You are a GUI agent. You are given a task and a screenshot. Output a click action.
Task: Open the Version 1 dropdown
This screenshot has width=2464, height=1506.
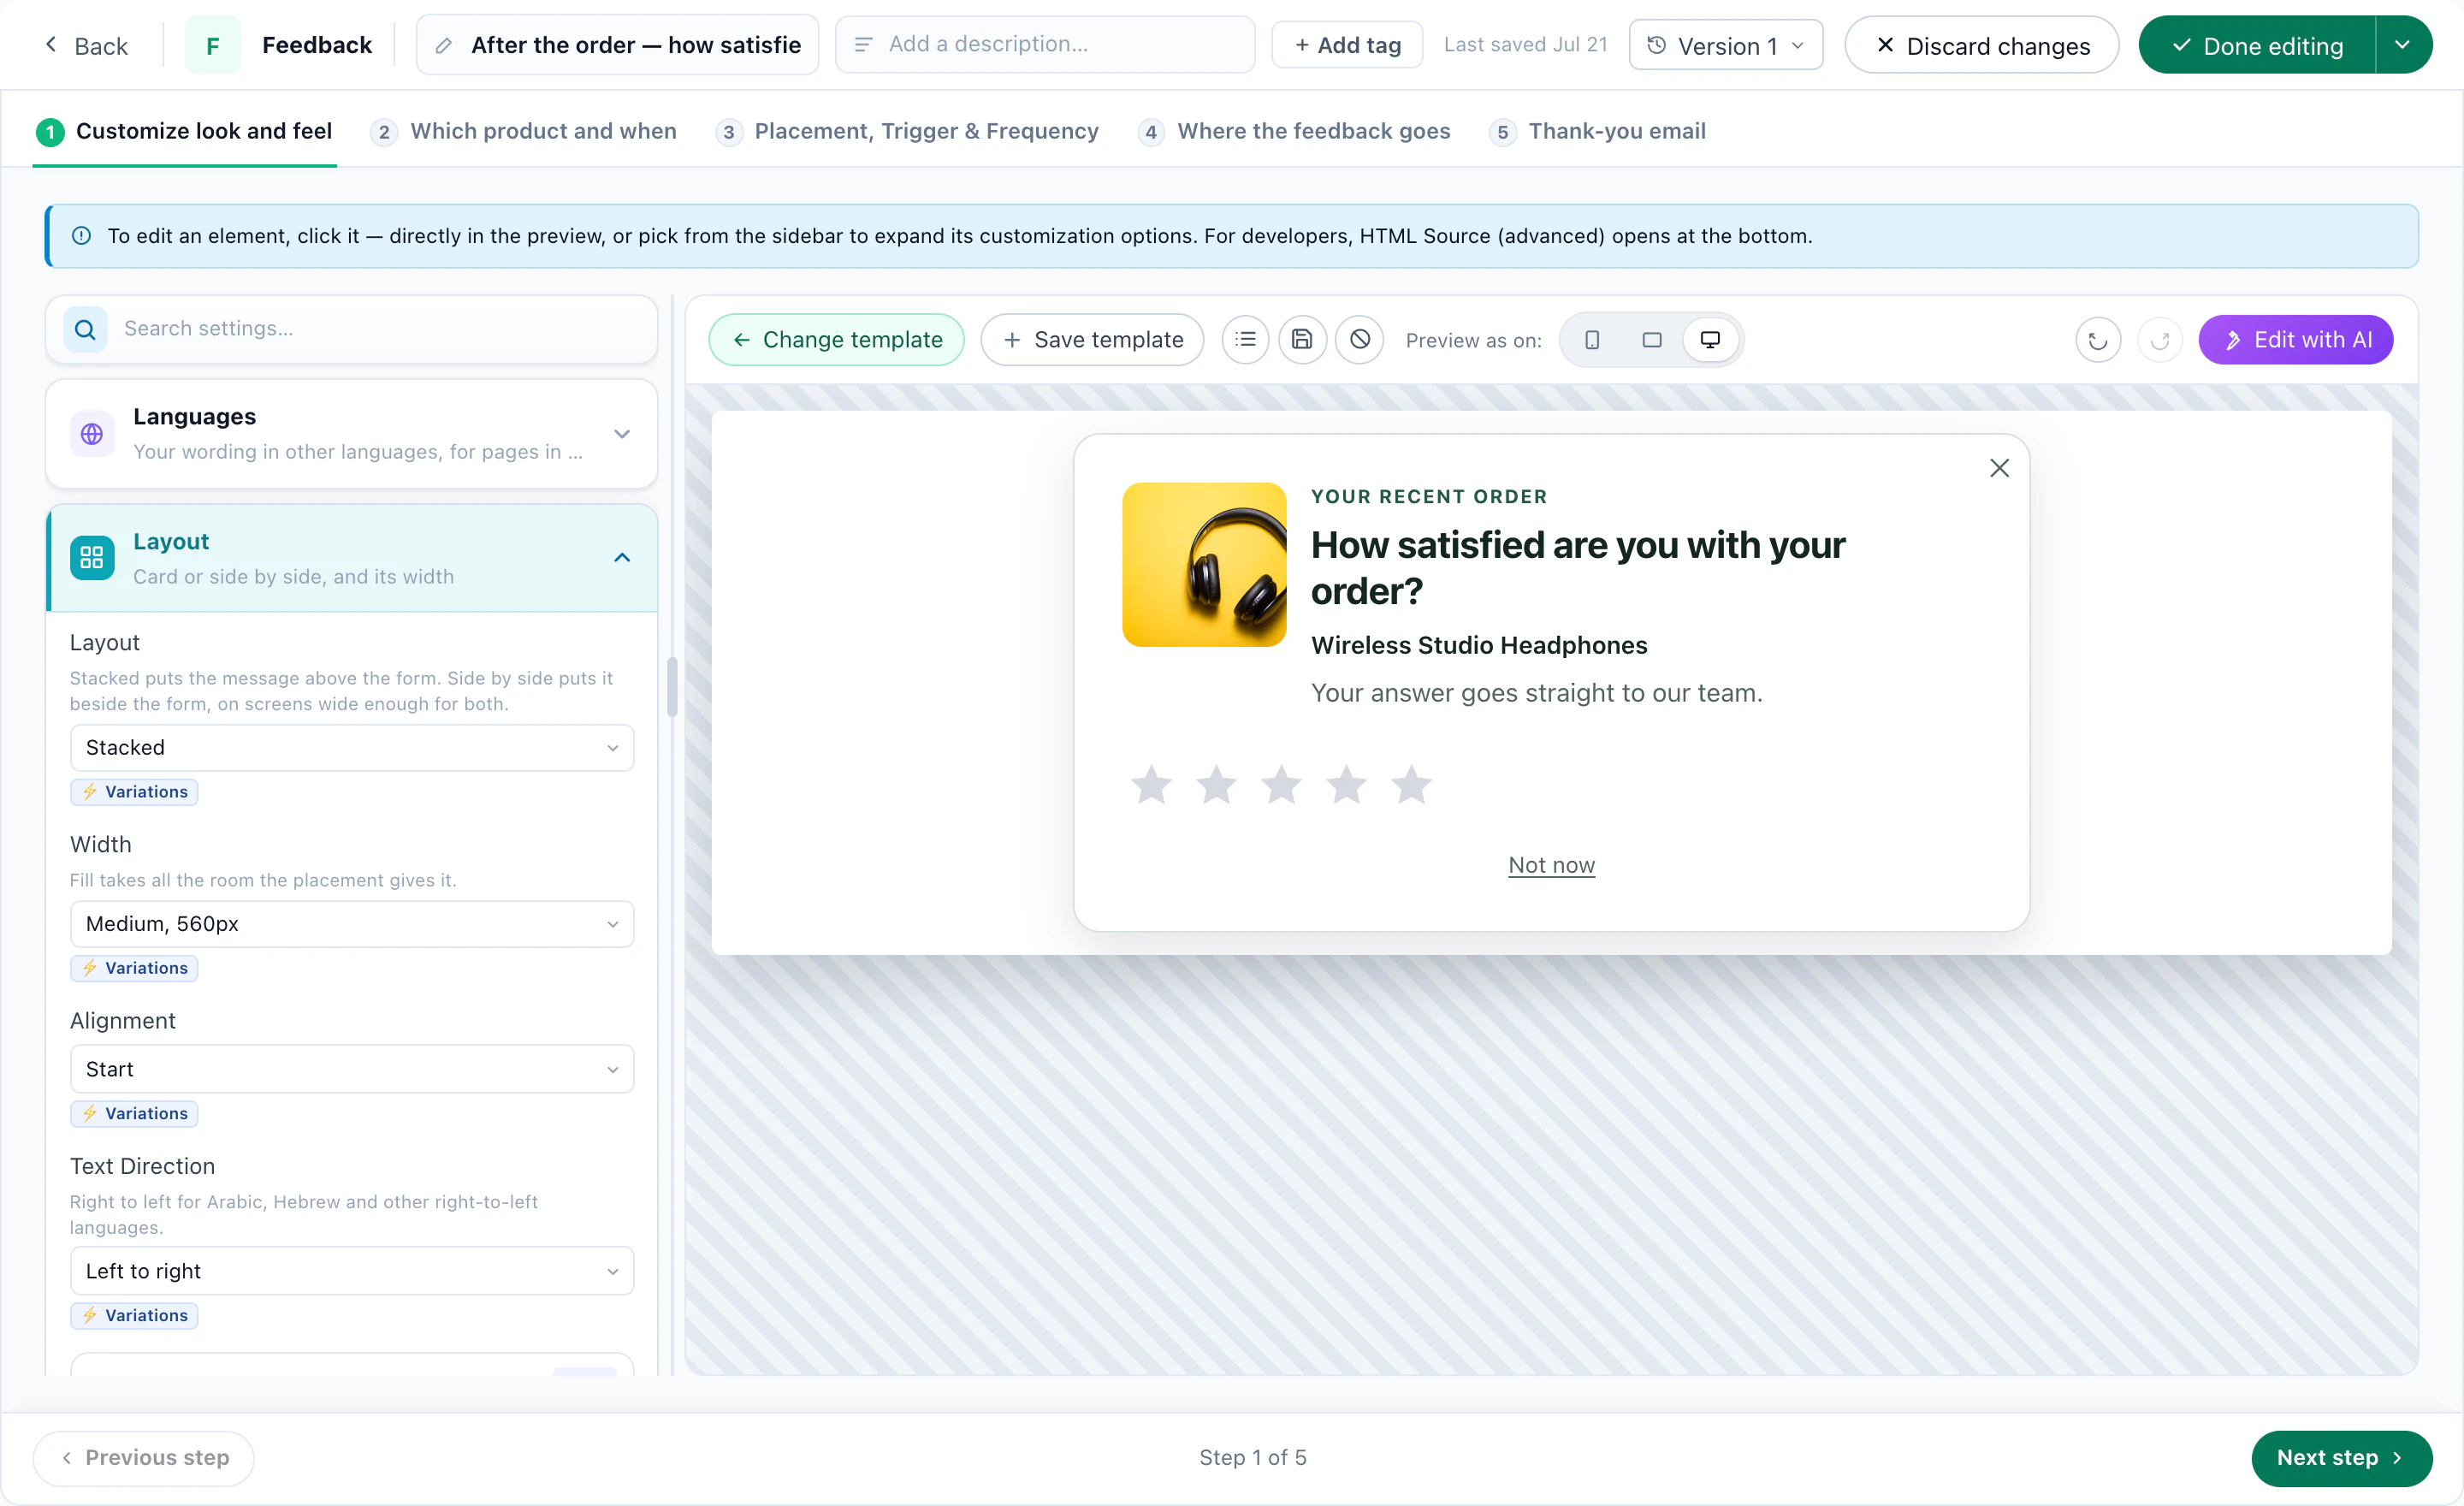[1726, 46]
